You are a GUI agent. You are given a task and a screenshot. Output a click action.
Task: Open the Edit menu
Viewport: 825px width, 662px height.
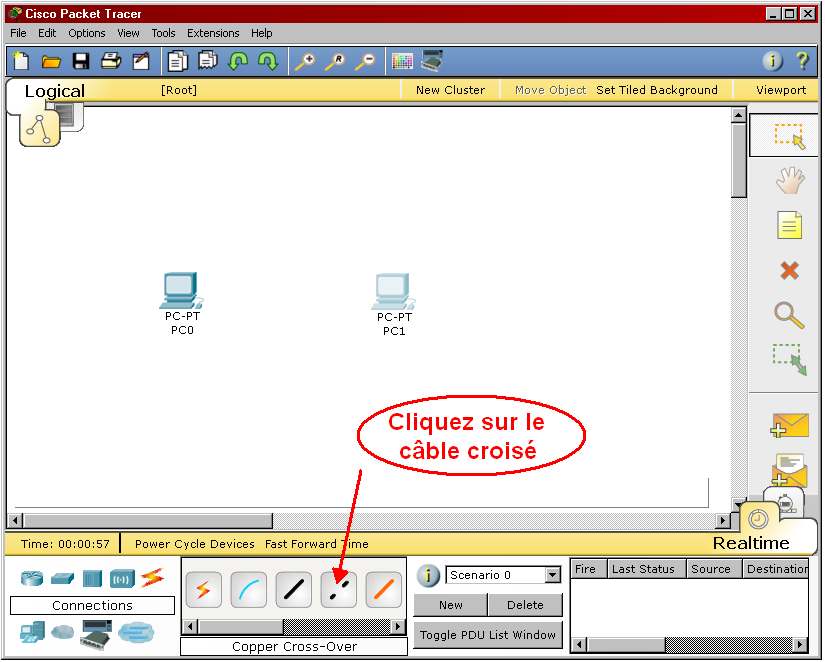point(47,33)
